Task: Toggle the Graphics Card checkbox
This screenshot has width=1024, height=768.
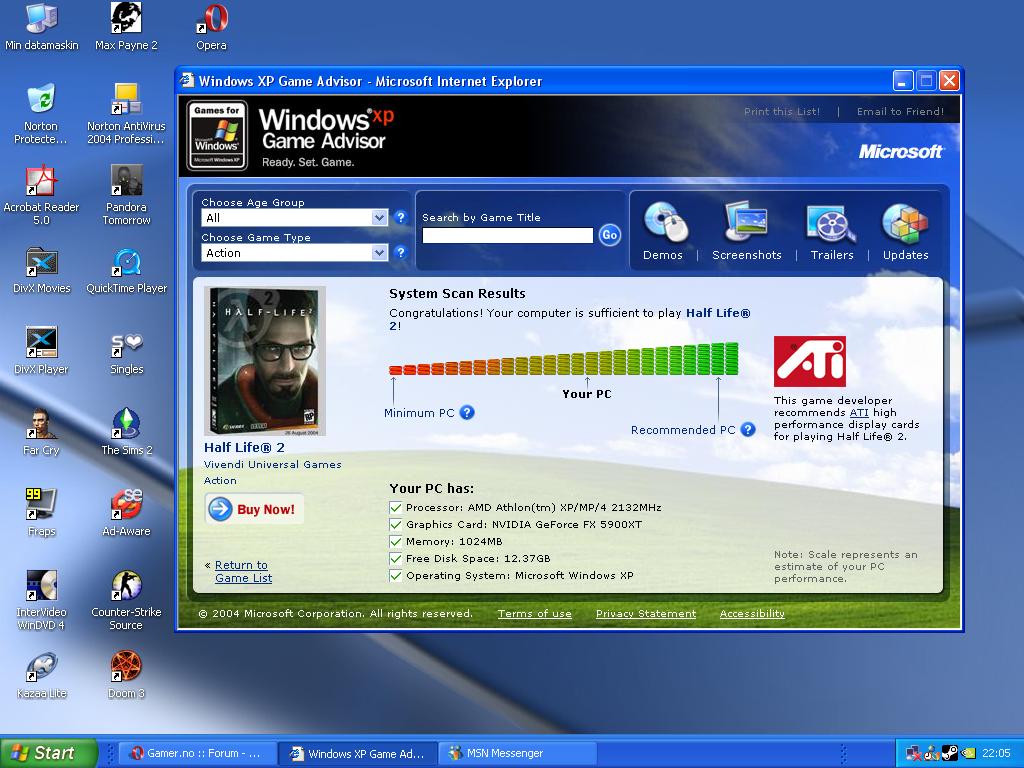Action: [395, 524]
